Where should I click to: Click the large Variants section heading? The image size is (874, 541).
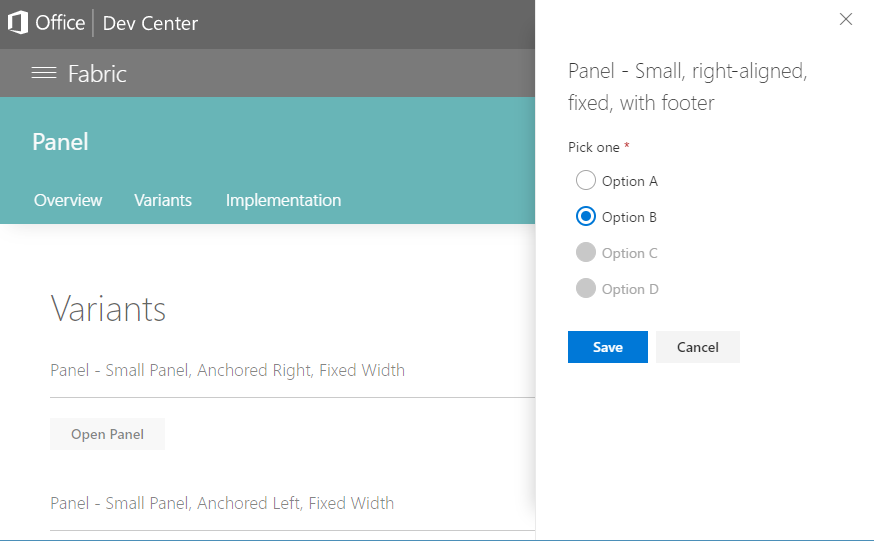[108, 309]
